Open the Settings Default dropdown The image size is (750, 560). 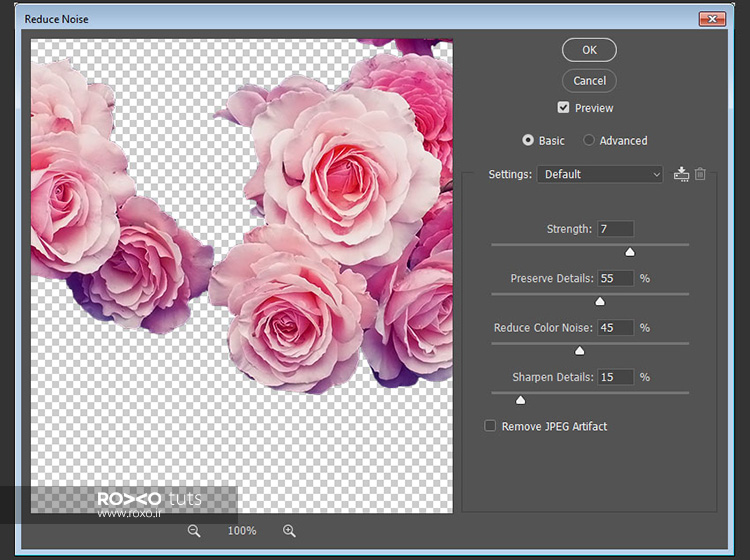click(600, 174)
